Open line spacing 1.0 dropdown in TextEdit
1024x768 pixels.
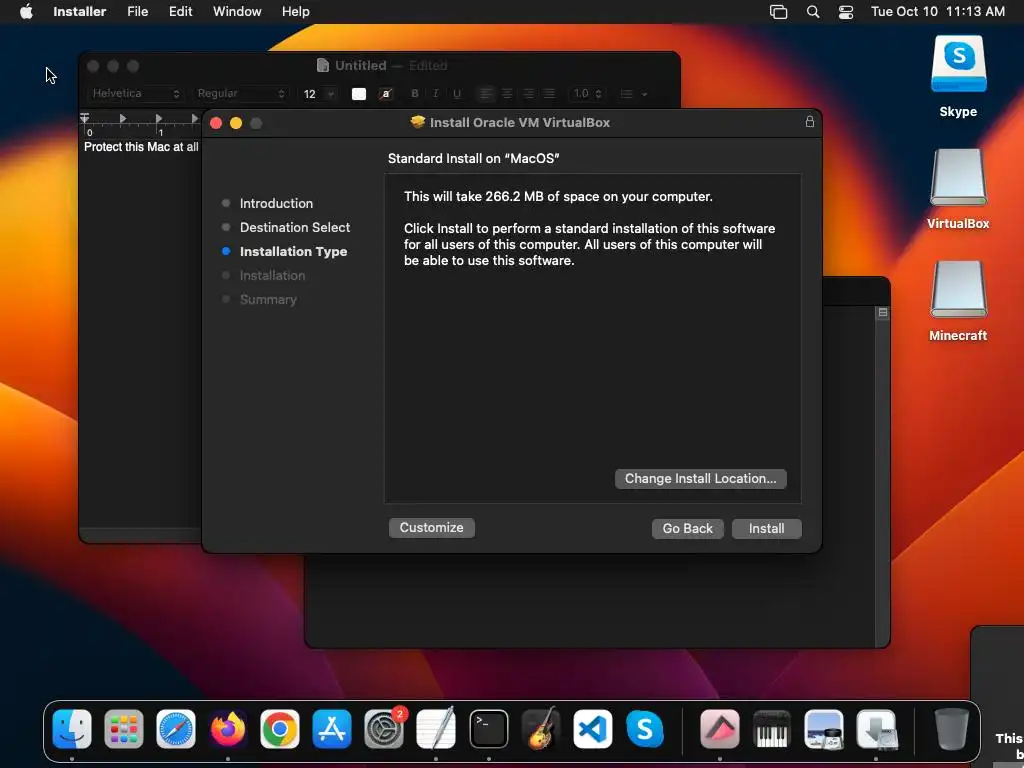pyautogui.click(x=586, y=93)
